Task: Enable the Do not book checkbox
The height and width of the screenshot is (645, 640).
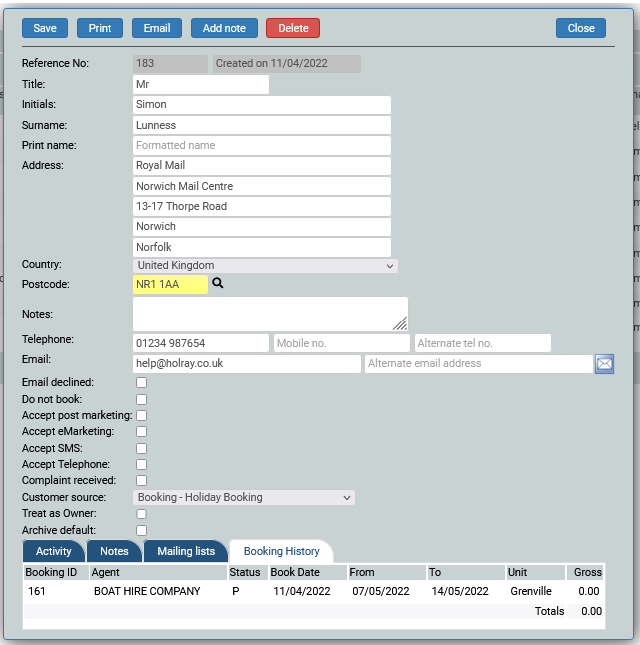Action: pyautogui.click(x=141, y=399)
